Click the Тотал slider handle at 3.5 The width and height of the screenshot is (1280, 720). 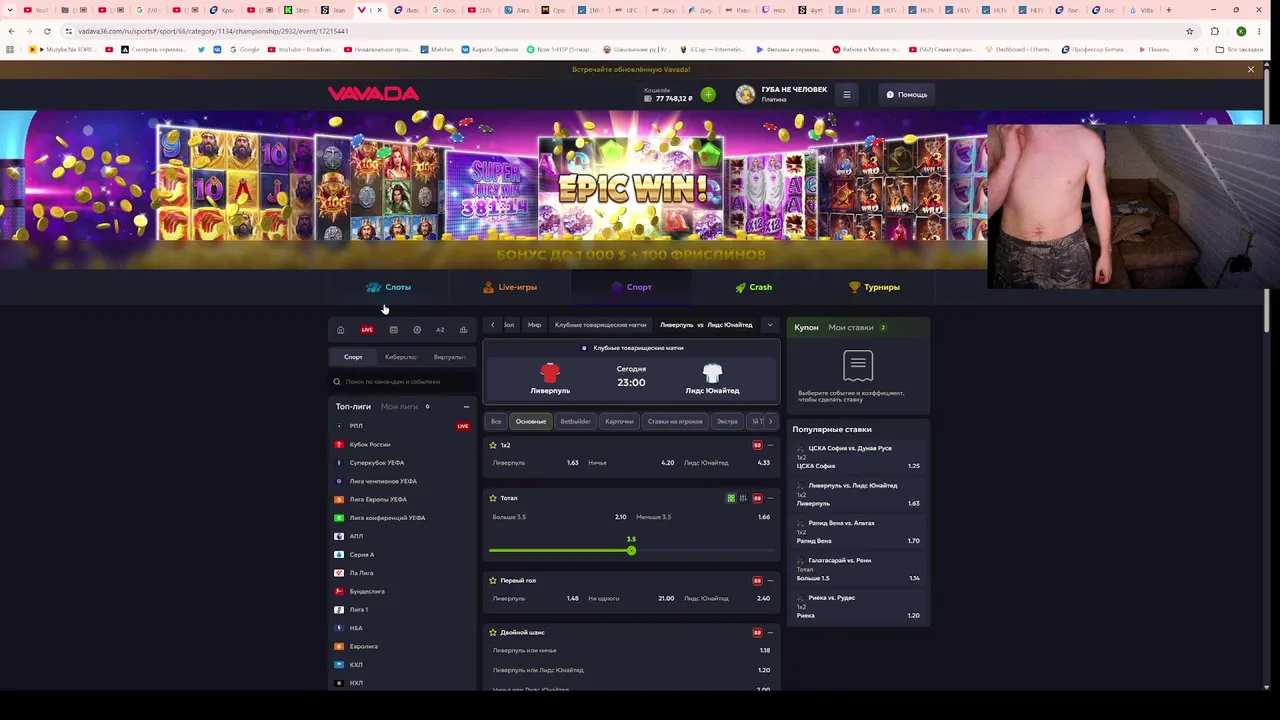pos(631,551)
